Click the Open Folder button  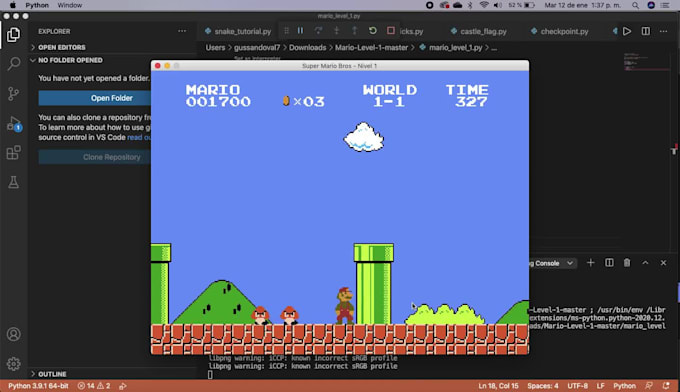[x=95, y=98]
